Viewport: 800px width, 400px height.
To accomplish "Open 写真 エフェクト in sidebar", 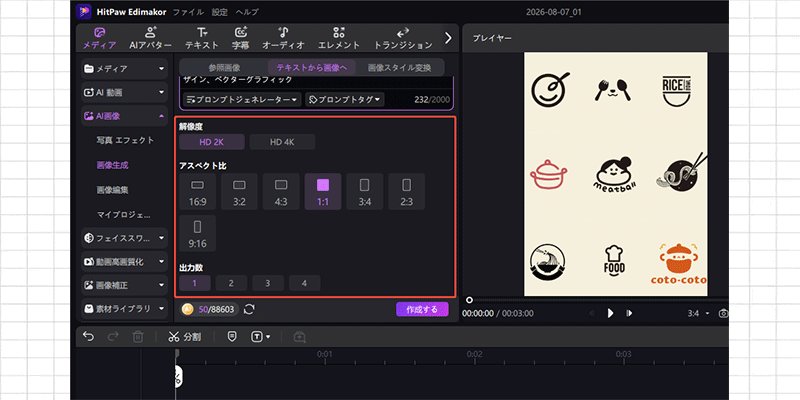I will 125,140.
